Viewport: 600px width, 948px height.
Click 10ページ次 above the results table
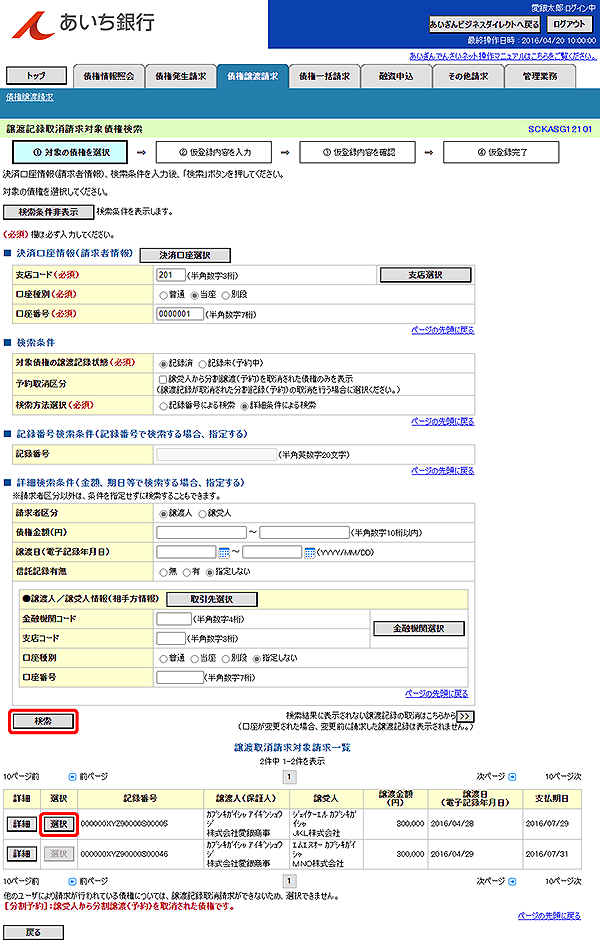coord(563,776)
